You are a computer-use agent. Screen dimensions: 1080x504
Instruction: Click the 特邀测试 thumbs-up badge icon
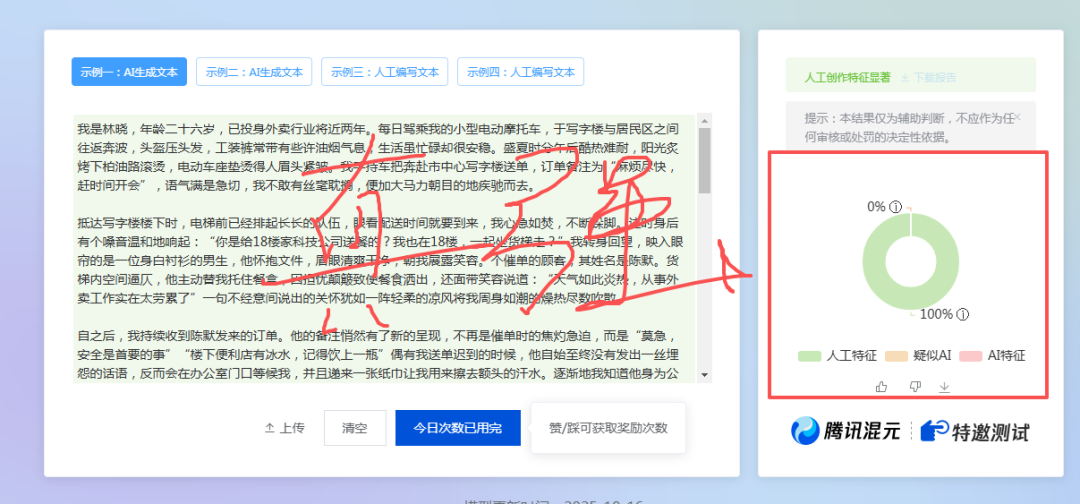pos(934,431)
